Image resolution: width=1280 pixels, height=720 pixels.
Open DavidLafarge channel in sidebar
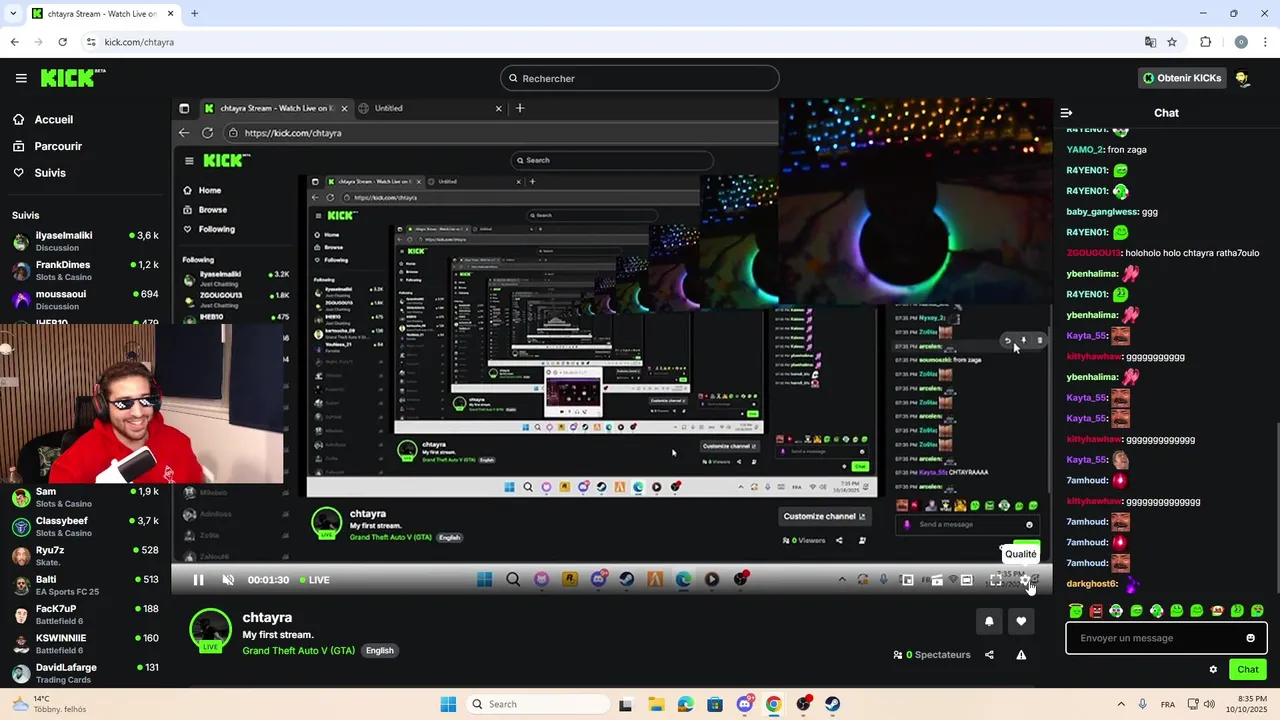85,672
